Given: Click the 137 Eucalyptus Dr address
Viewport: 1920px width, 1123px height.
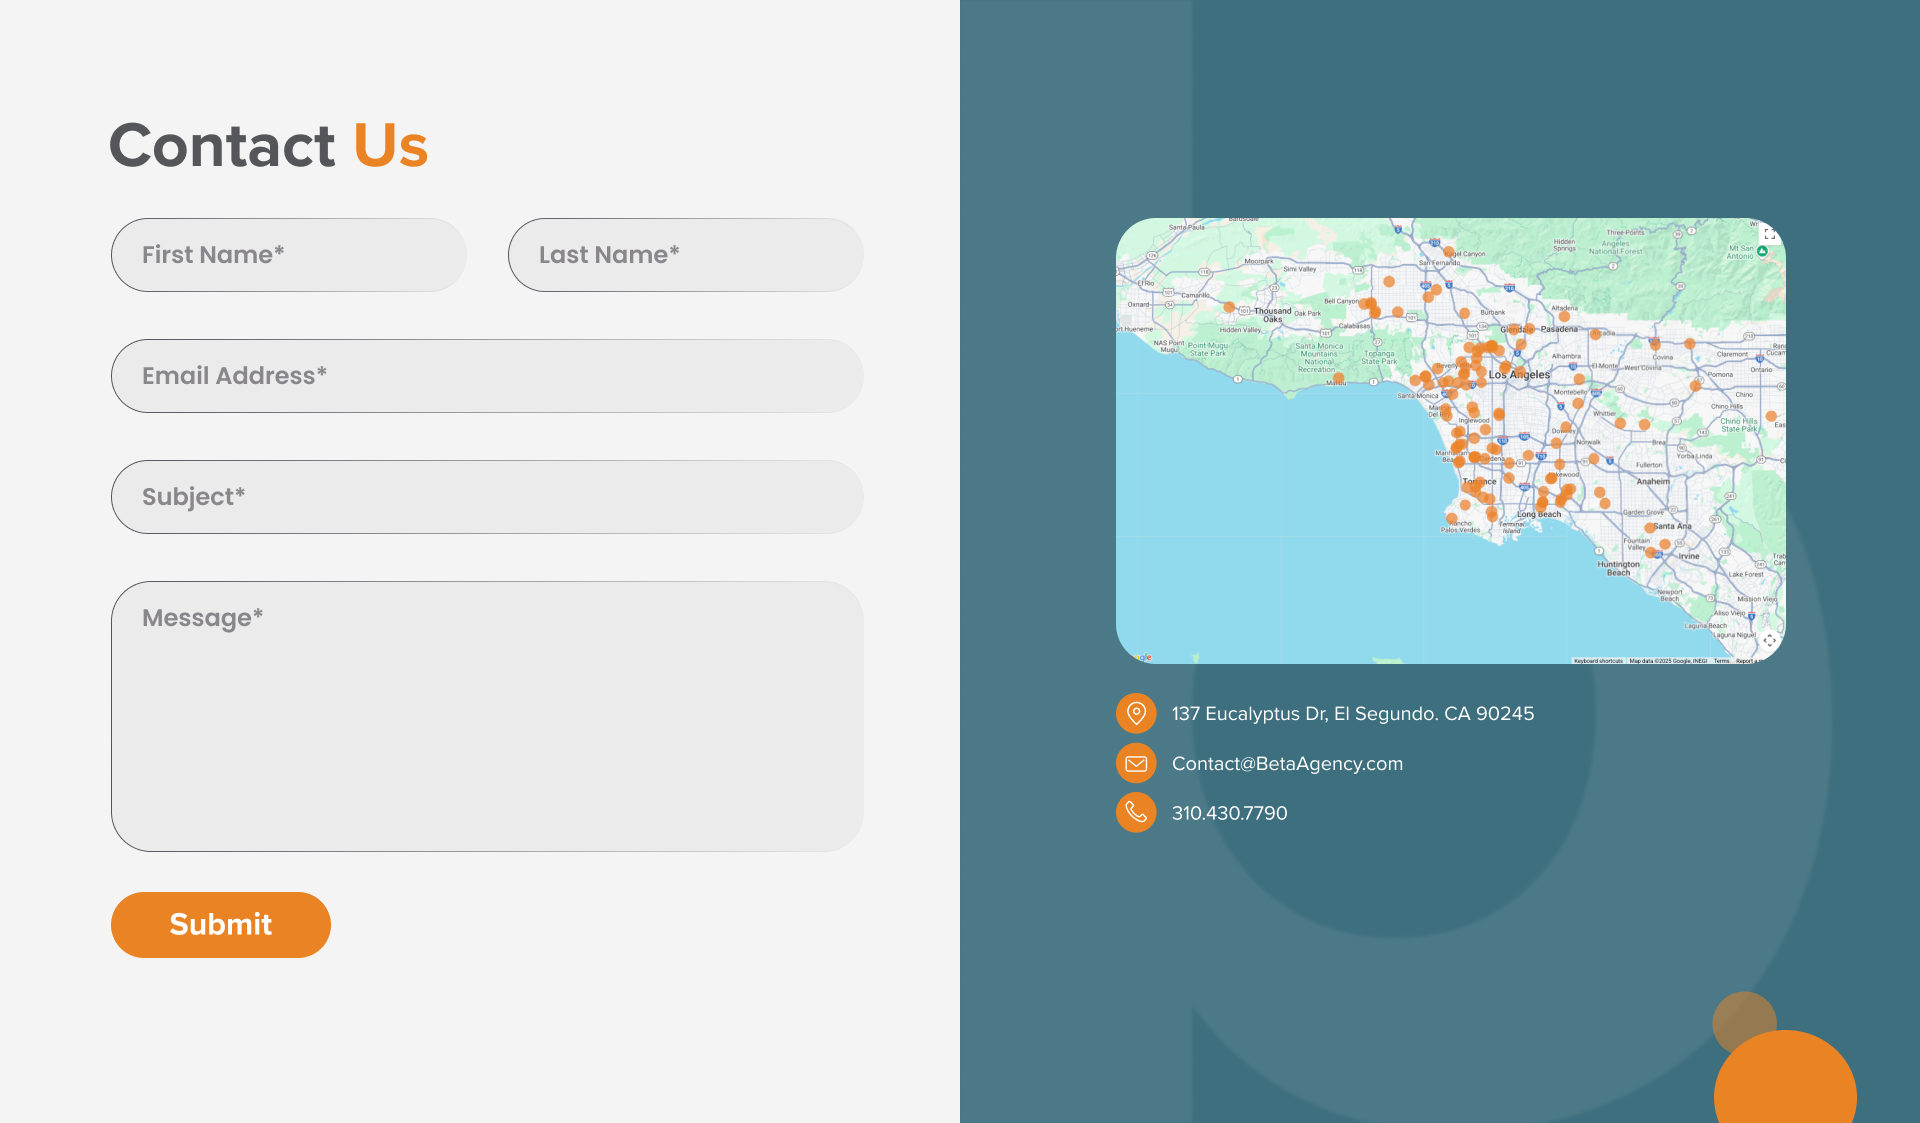Looking at the screenshot, I should [x=1352, y=714].
